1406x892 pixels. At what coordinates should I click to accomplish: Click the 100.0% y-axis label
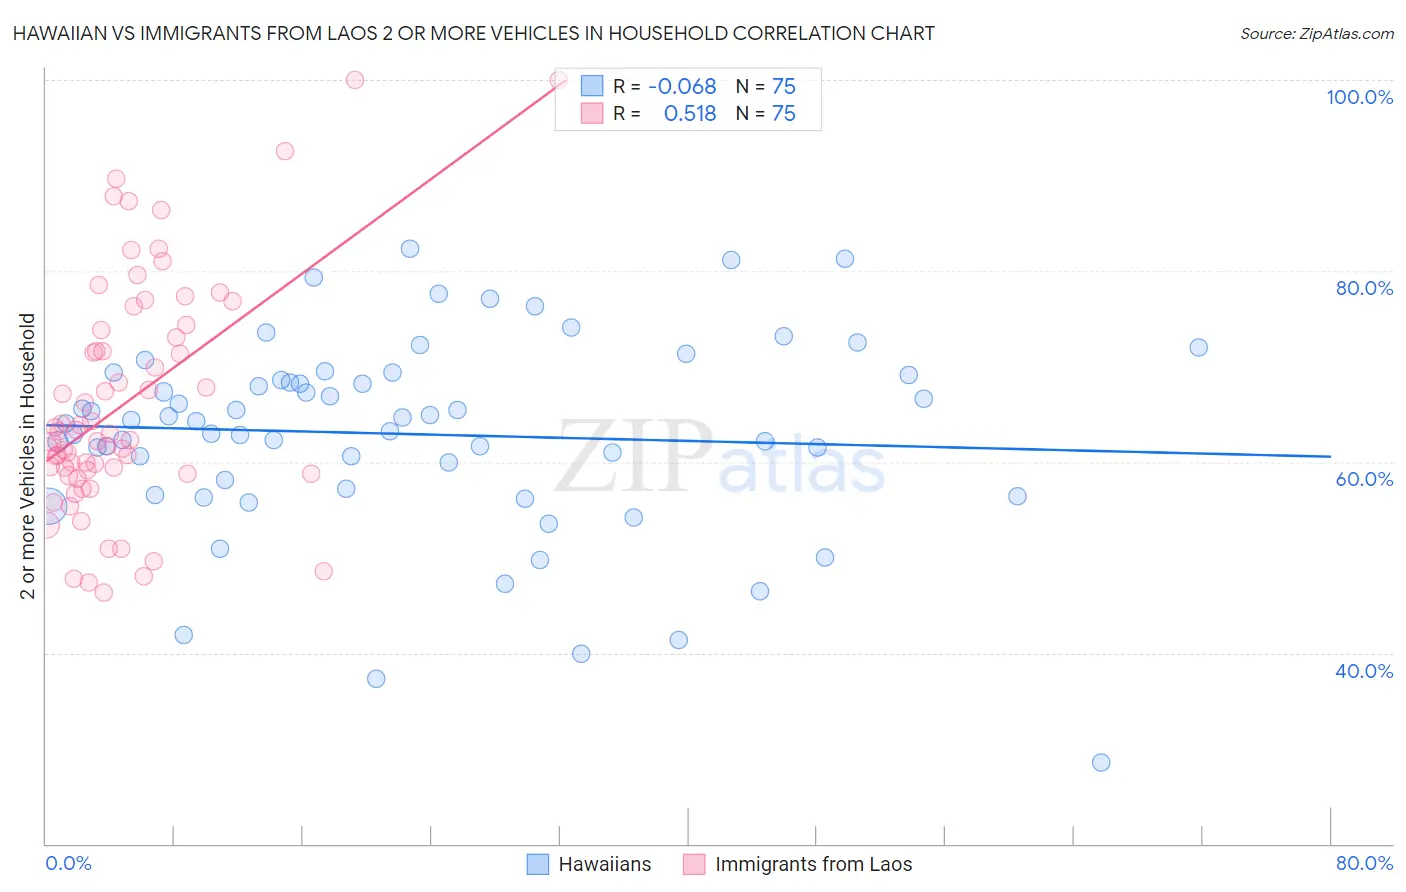1359,97
